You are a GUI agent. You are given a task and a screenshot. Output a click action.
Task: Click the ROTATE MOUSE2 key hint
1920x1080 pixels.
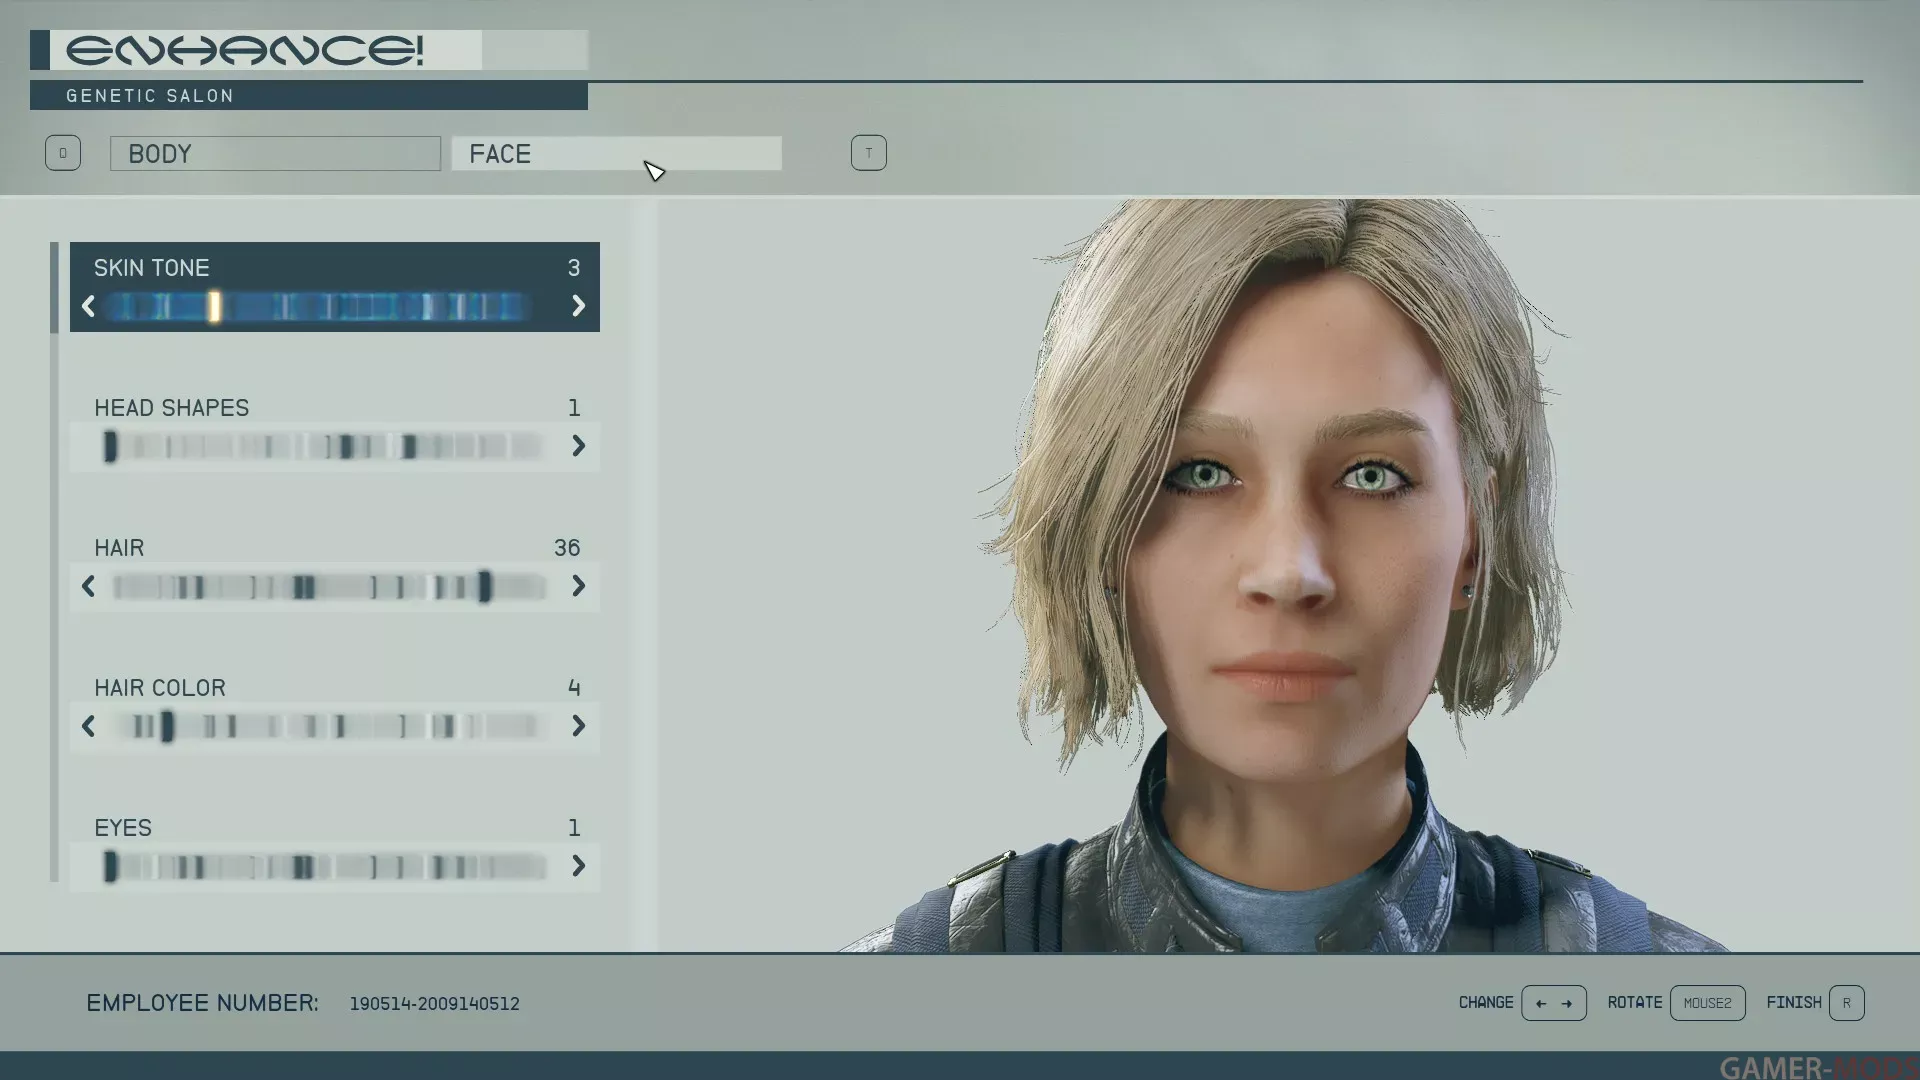[x=1707, y=1003]
